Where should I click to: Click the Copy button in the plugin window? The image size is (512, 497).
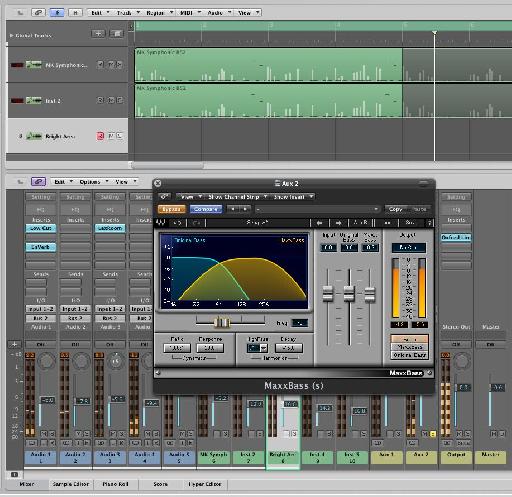396,209
